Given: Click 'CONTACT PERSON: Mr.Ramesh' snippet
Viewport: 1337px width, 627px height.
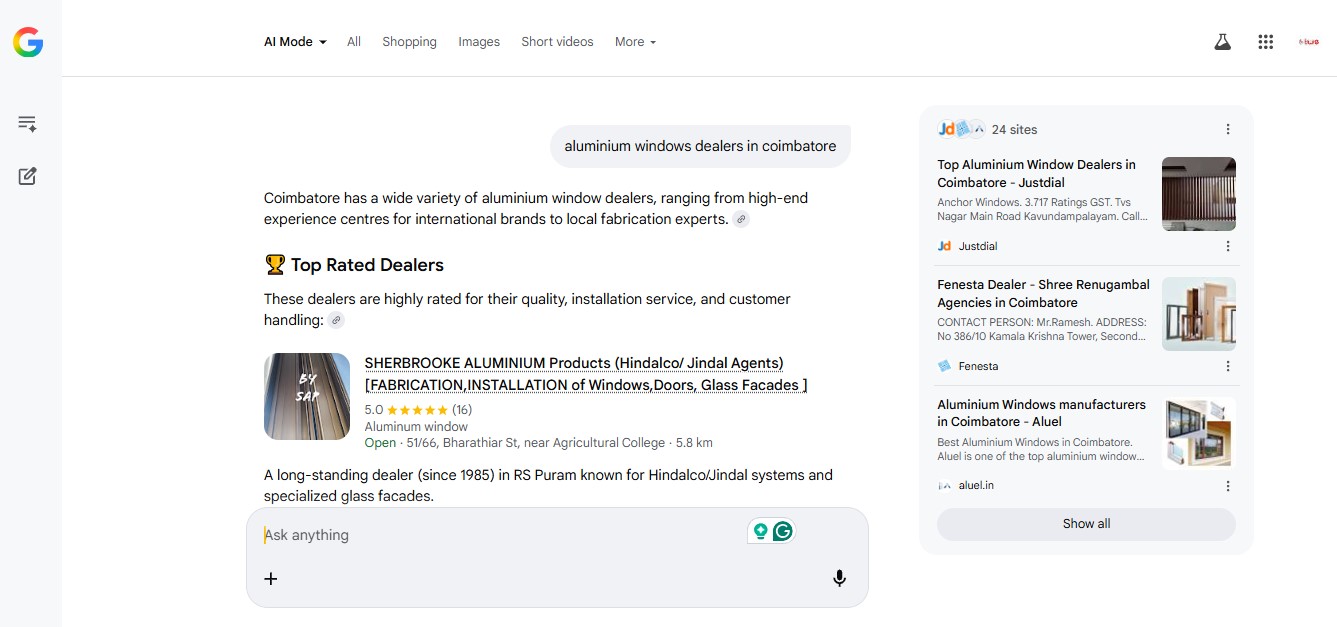Looking at the screenshot, I should click(x=1042, y=329).
